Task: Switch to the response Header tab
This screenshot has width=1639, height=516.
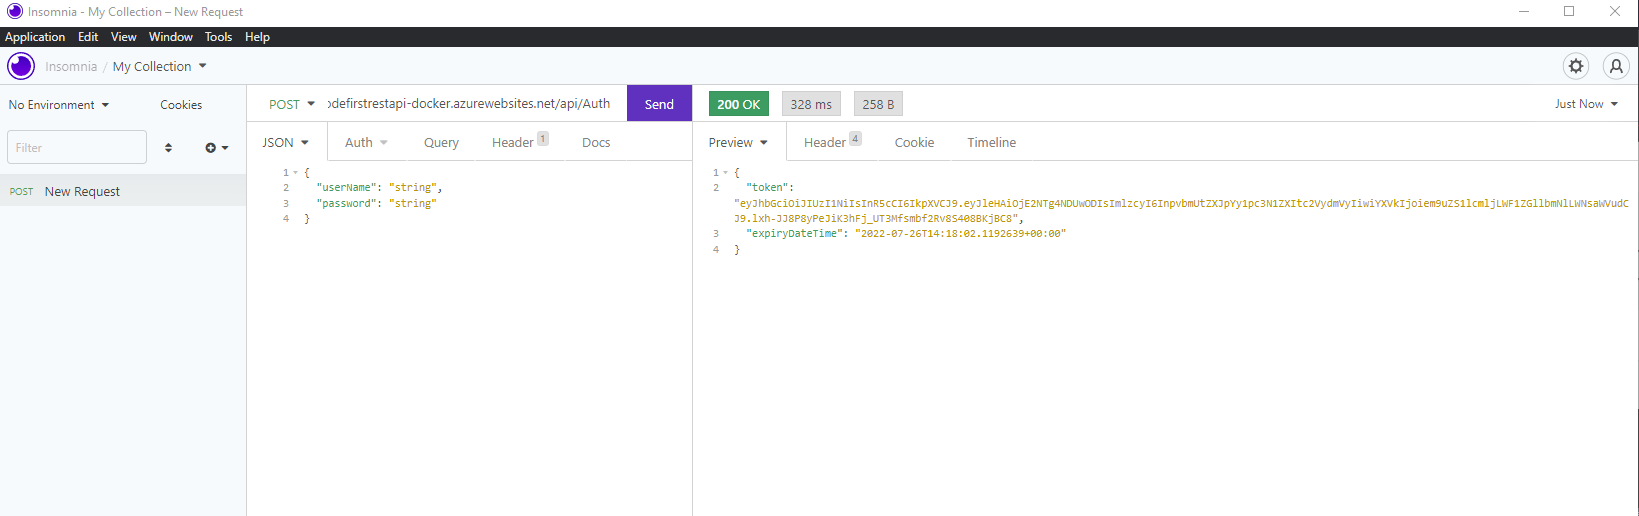Action: 832,142
